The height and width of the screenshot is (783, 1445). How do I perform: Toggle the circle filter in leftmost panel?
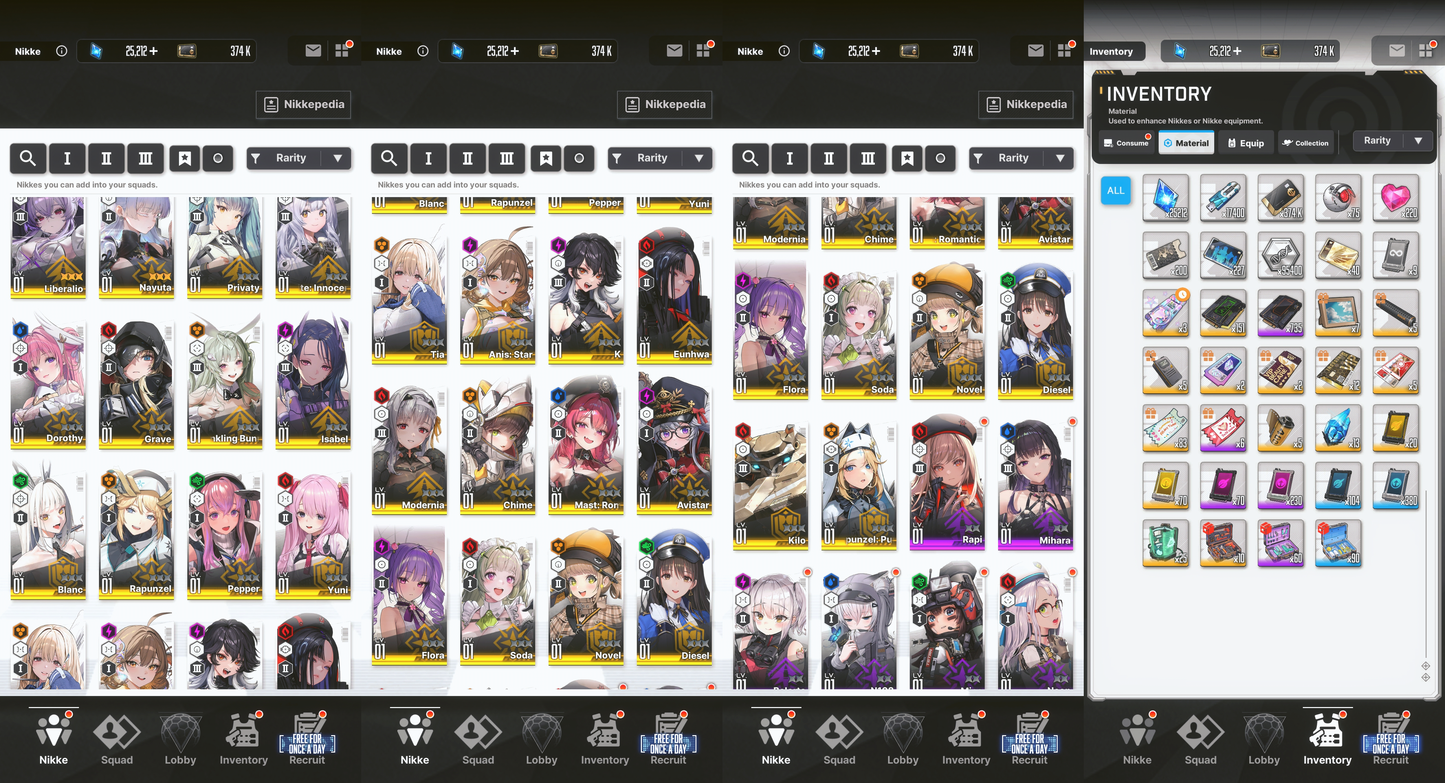point(218,158)
